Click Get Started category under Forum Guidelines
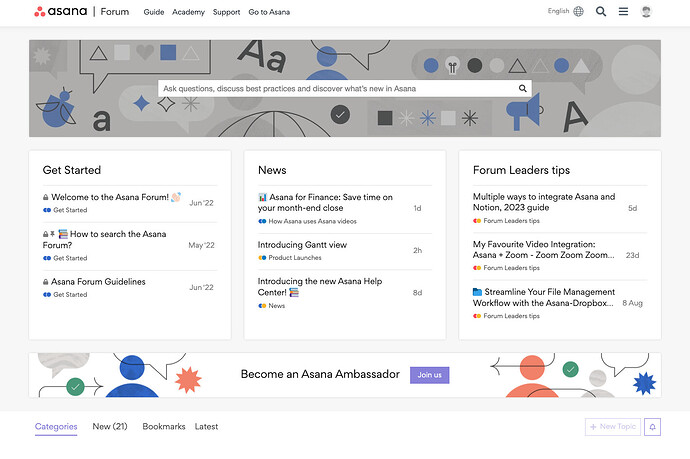Viewport: 690px width, 459px height. click(x=70, y=295)
